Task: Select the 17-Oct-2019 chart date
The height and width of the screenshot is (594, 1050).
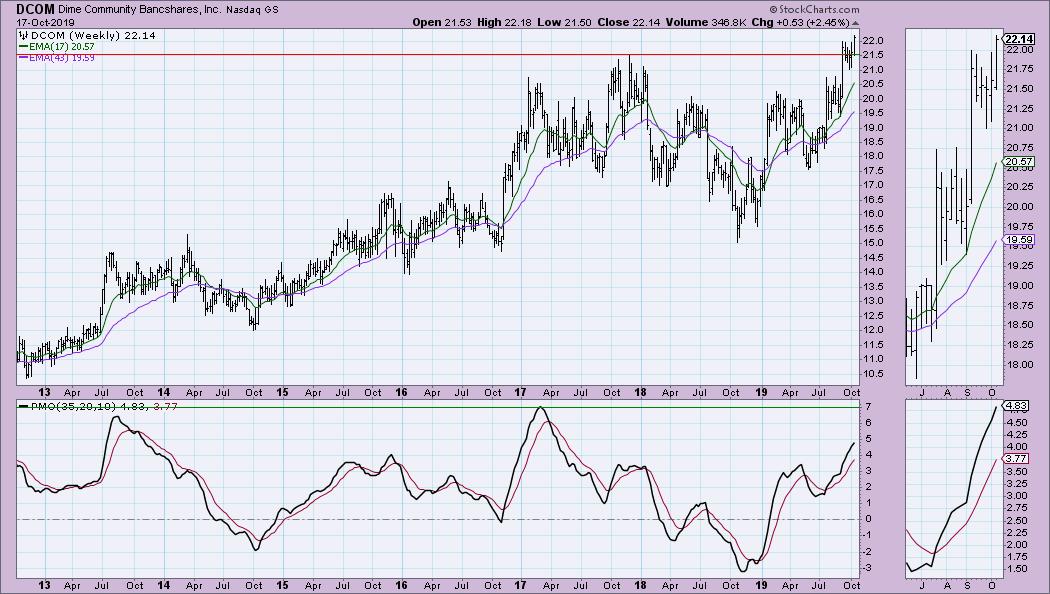Action: 46,22
